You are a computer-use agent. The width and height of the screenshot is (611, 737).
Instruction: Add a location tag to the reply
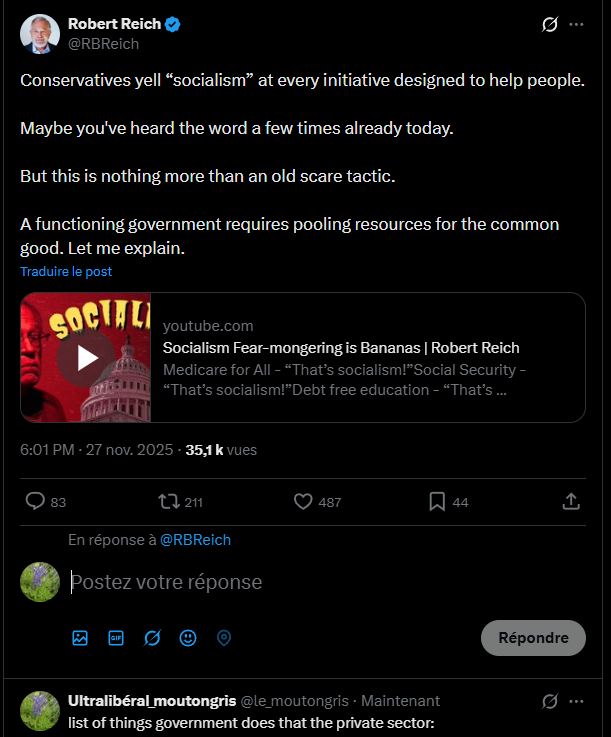pyautogui.click(x=224, y=637)
